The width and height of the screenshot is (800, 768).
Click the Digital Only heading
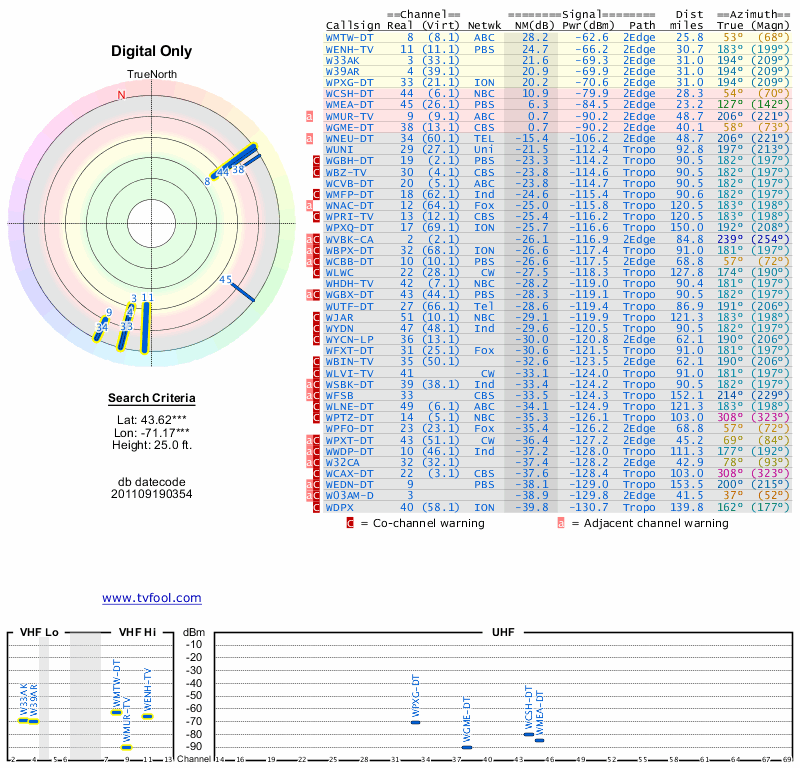pyautogui.click(x=151, y=51)
